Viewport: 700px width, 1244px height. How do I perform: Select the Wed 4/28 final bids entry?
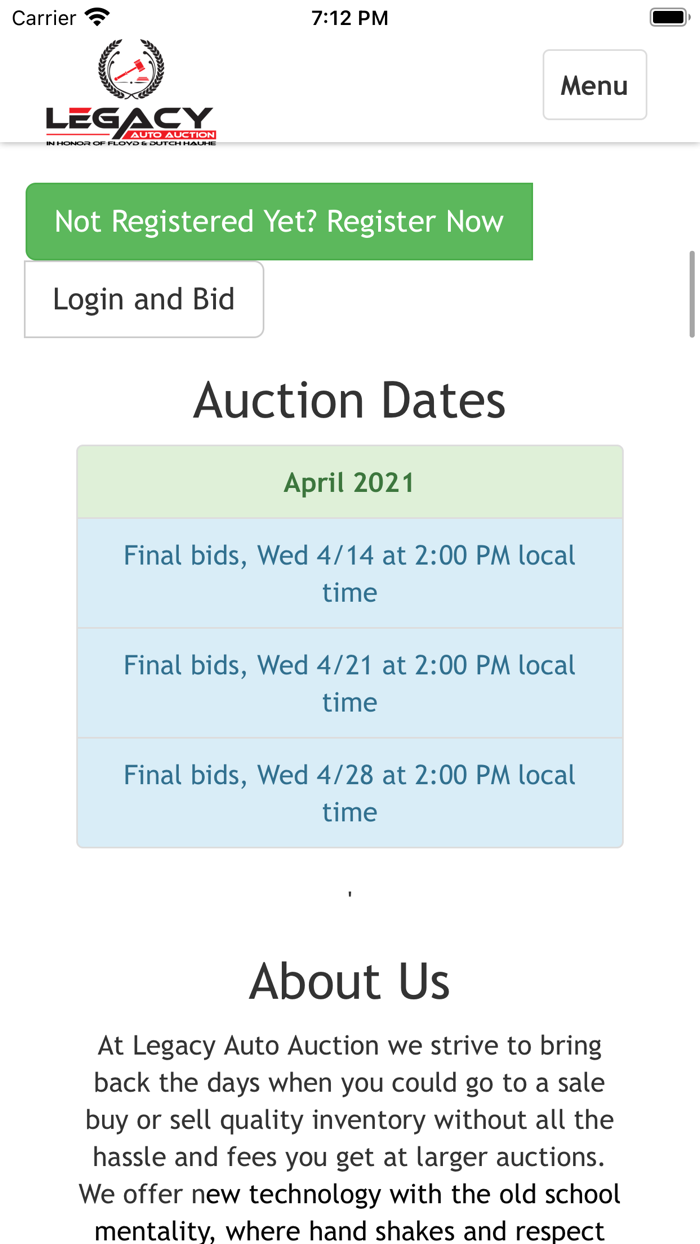(x=350, y=792)
